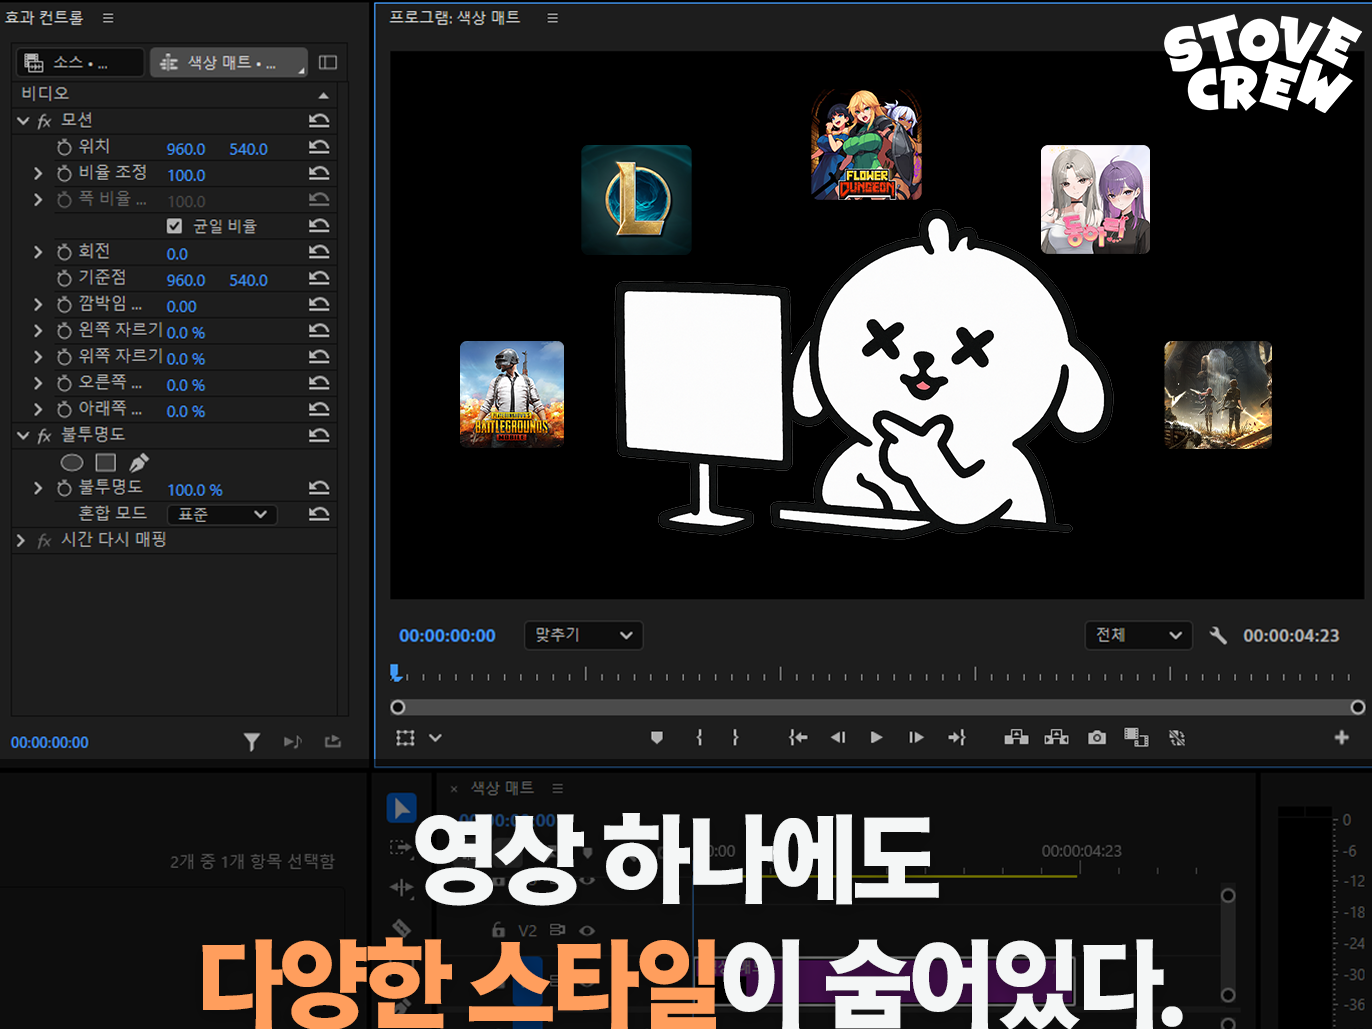This screenshot has height=1029, width=1372.
Task: Reset the 회전 parameter
Action: click(x=319, y=252)
